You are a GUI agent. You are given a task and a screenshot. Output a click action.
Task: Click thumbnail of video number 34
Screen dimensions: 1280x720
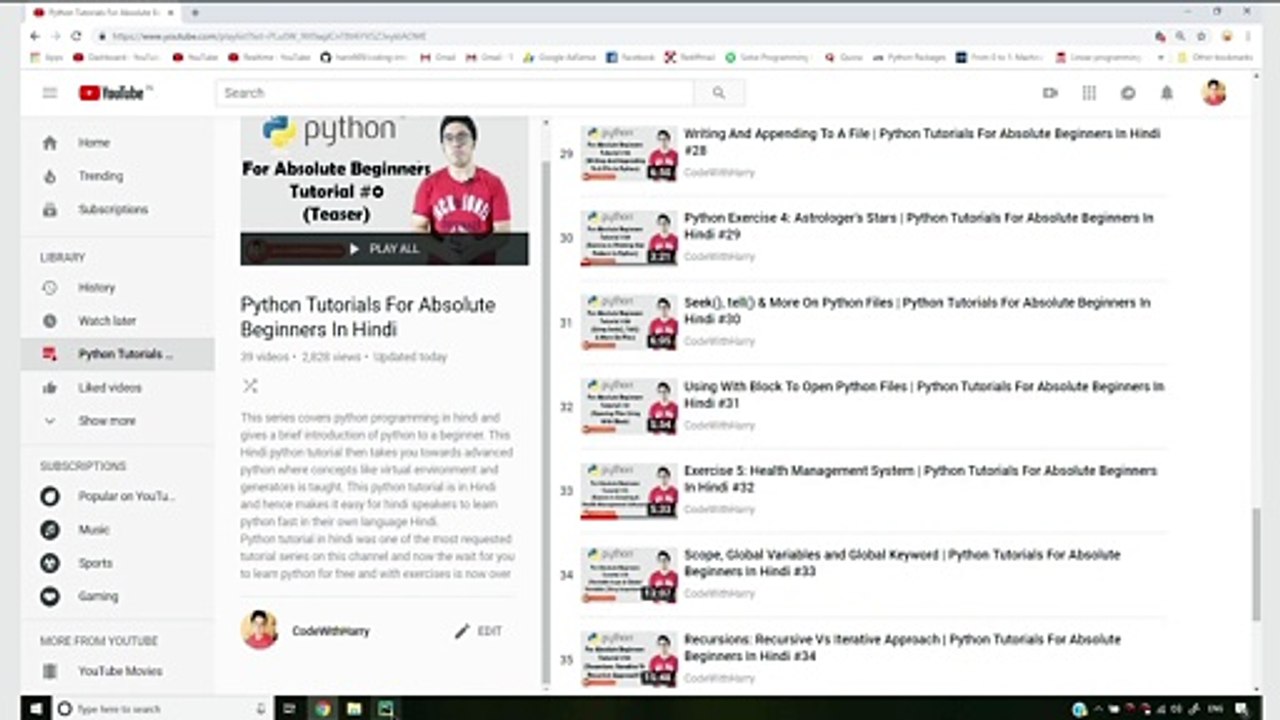(x=629, y=575)
